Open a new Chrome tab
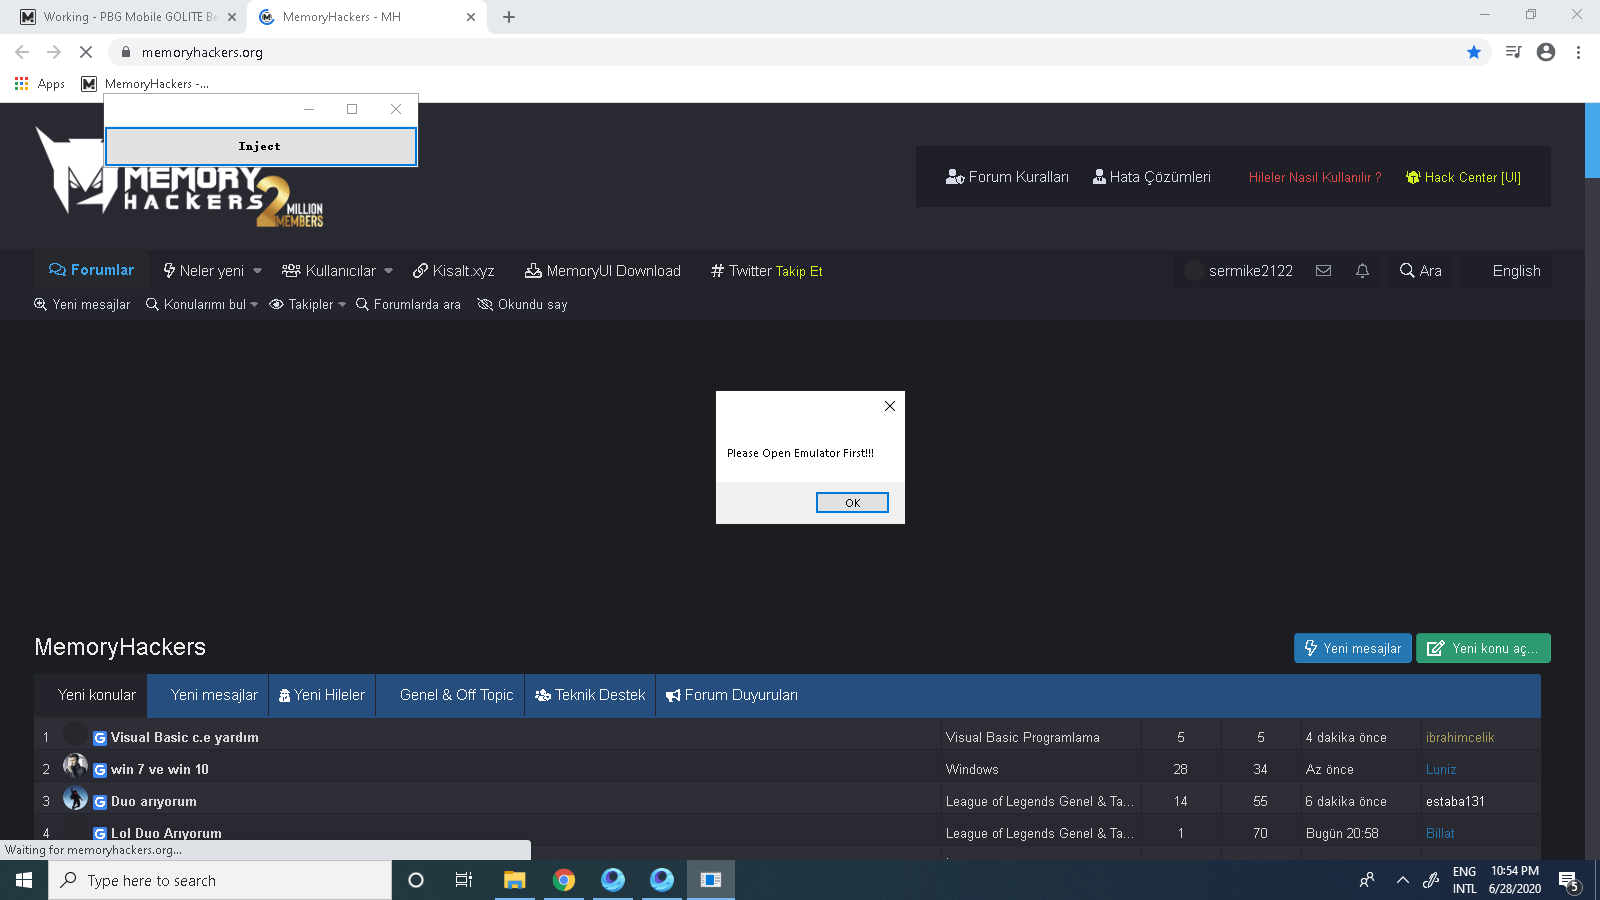This screenshot has width=1600, height=900. tap(509, 17)
